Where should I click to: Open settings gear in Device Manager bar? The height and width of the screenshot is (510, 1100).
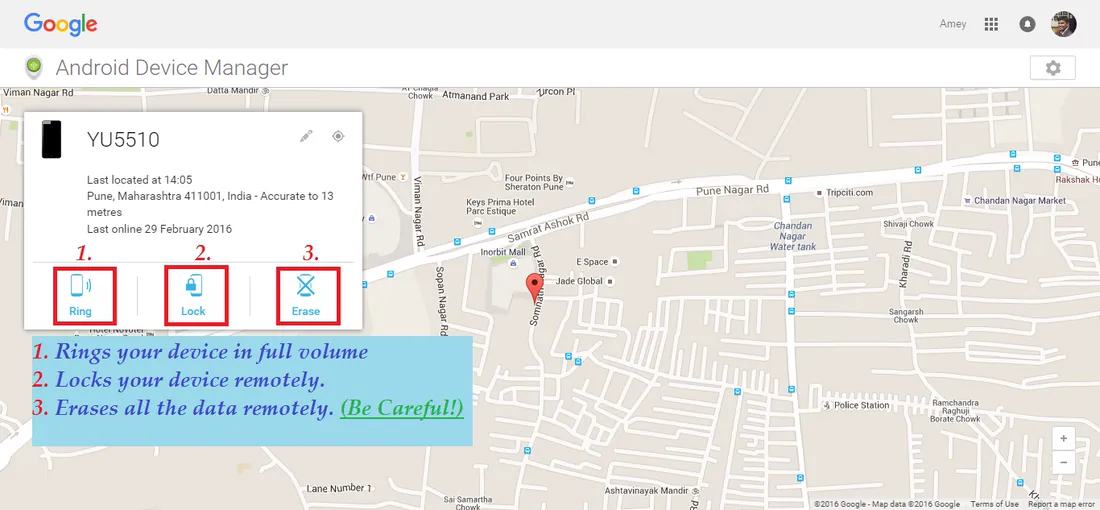[1052, 68]
